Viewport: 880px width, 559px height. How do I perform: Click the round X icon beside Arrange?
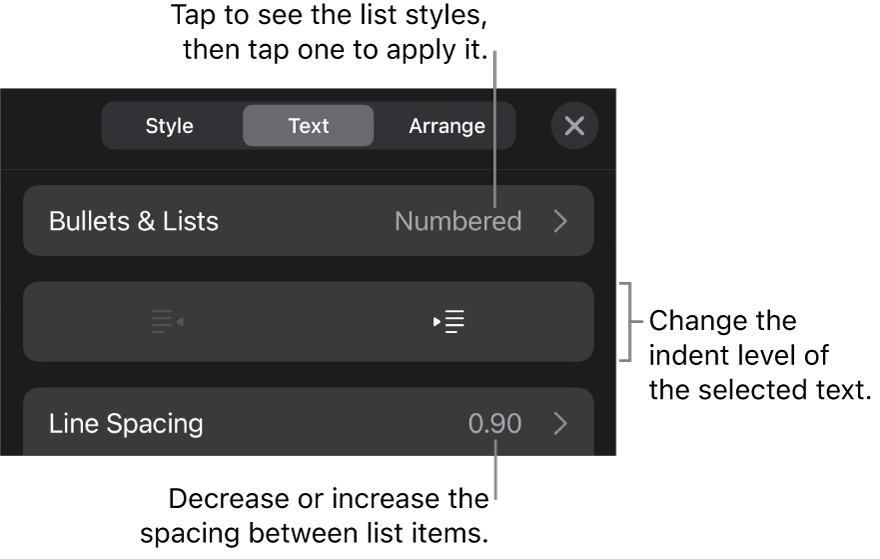[574, 126]
